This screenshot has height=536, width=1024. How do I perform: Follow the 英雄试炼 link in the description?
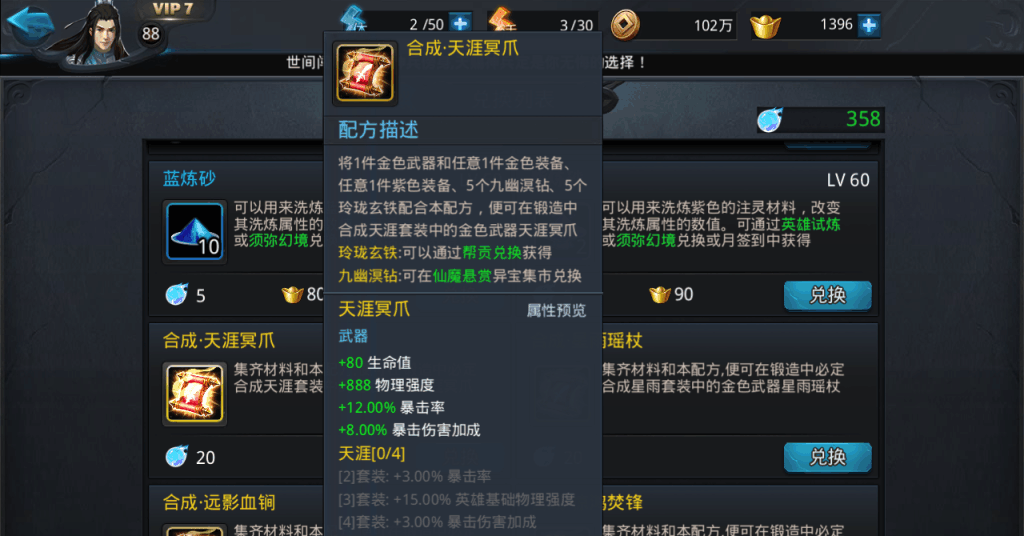point(810,224)
